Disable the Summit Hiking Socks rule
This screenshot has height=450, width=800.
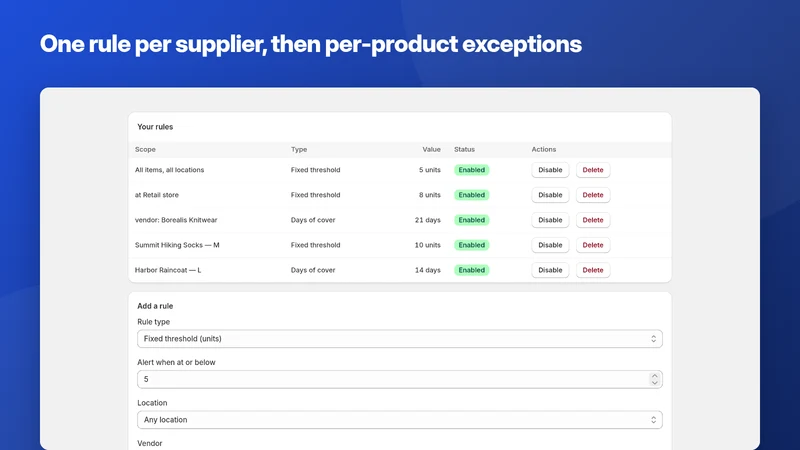tap(550, 245)
